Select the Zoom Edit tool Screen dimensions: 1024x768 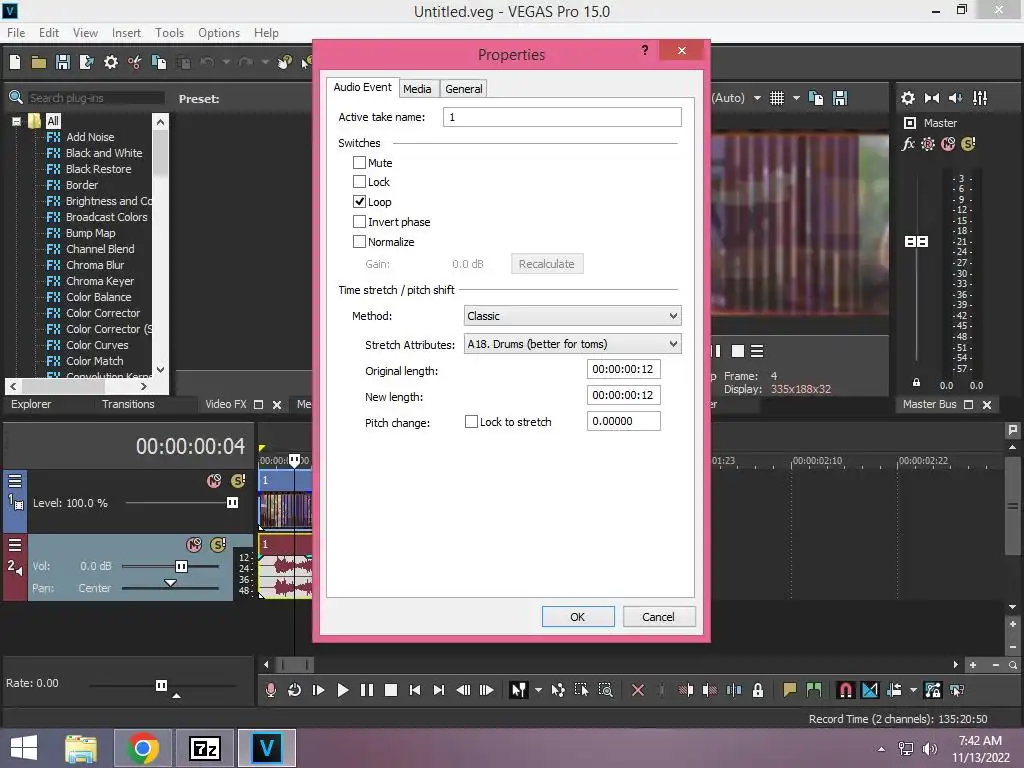[x=605, y=690]
